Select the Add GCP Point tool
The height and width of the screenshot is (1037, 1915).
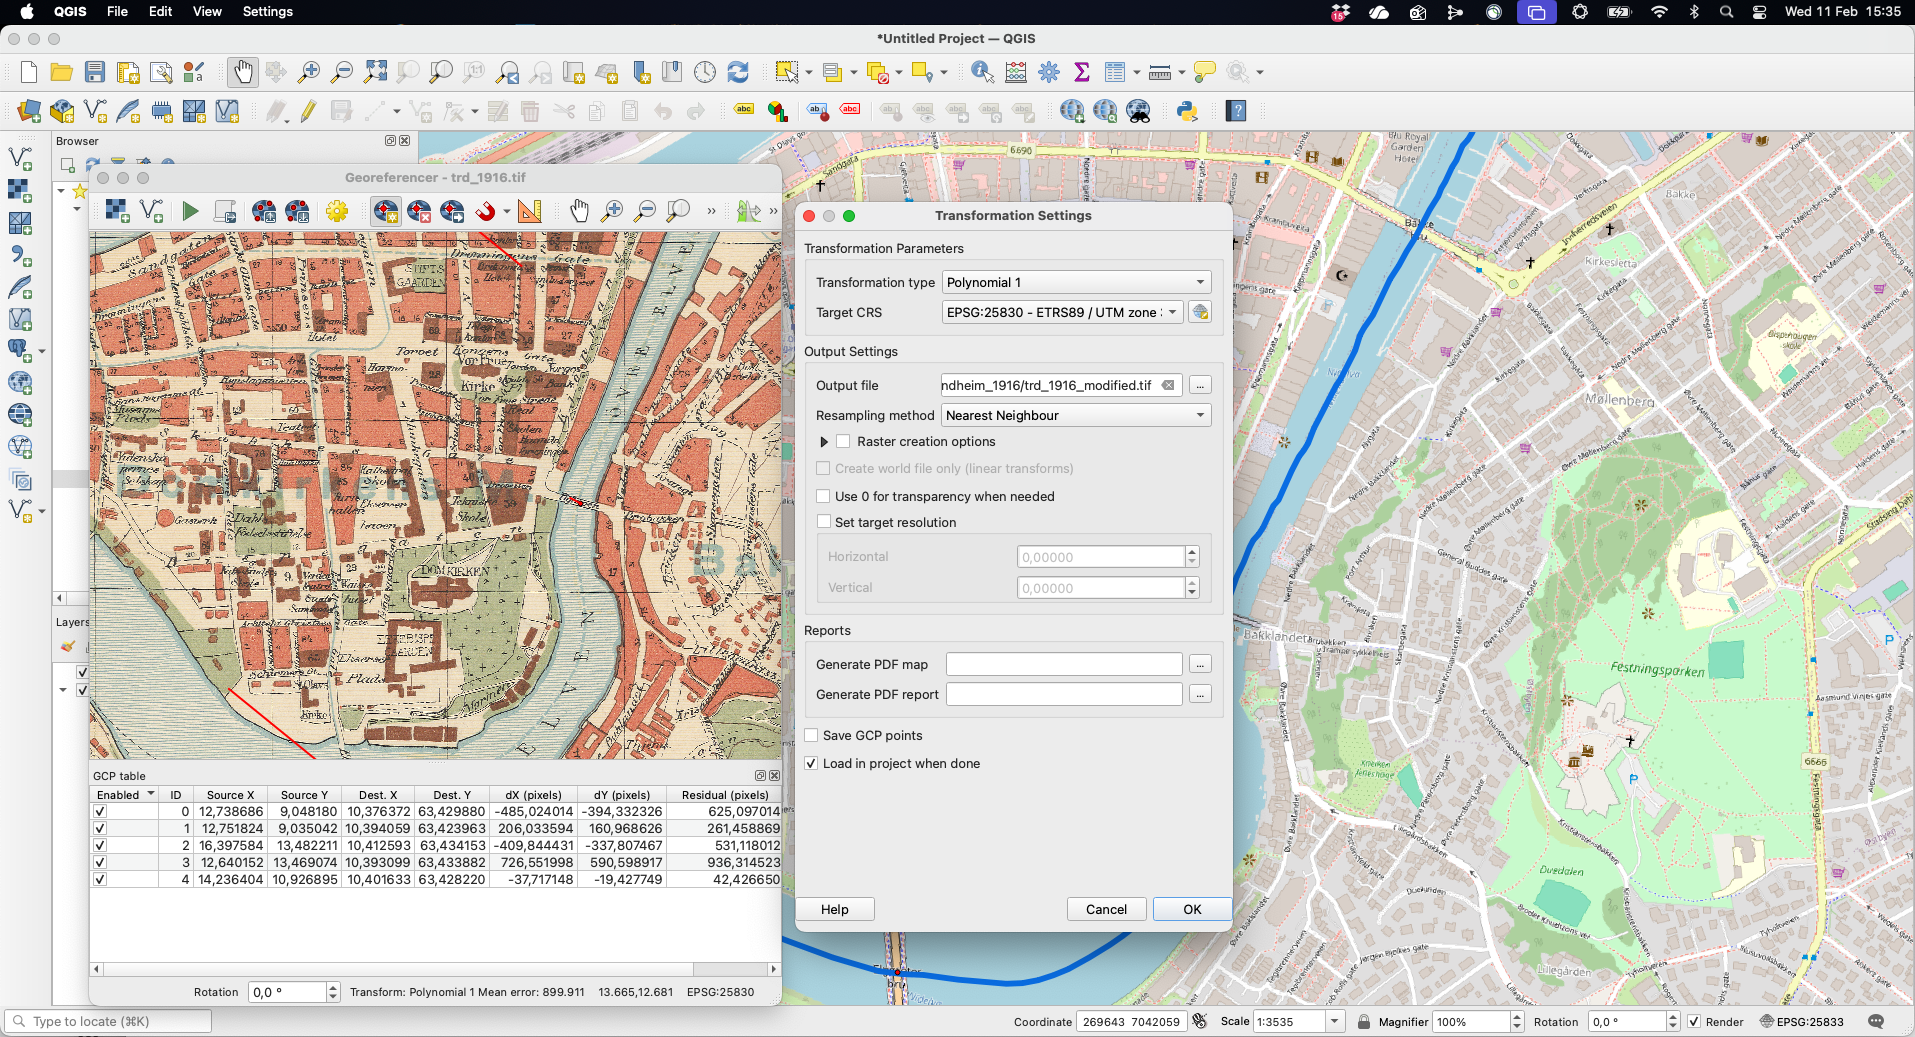click(x=385, y=211)
